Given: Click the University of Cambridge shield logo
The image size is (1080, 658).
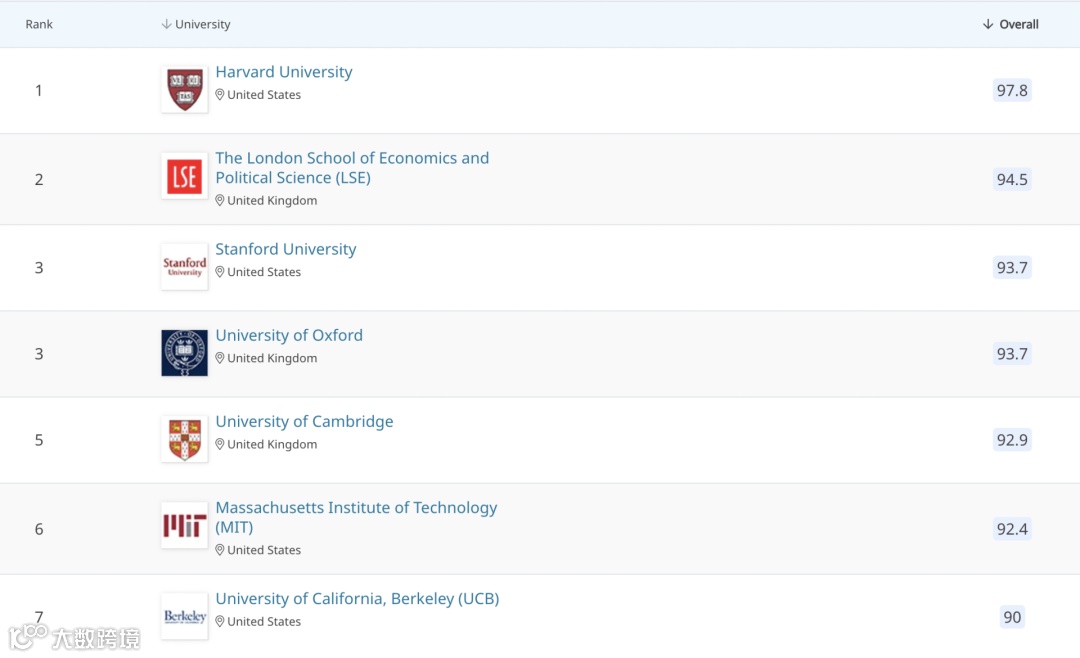Looking at the screenshot, I should click(184, 439).
